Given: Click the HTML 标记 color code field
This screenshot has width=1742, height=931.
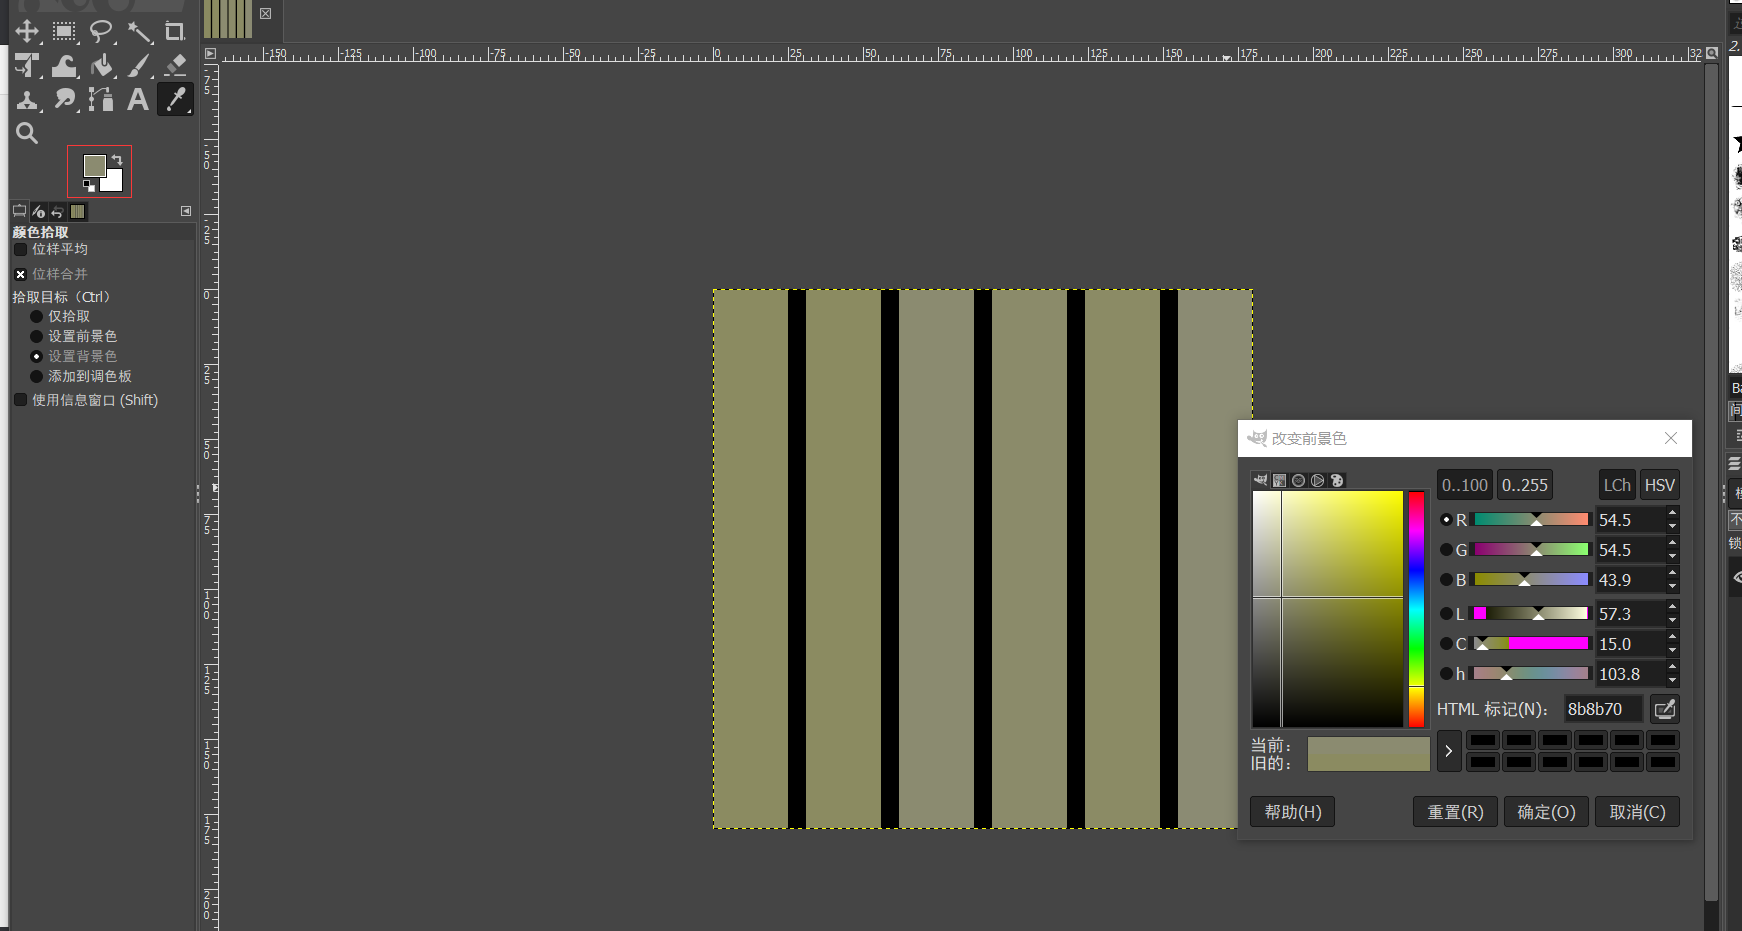Looking at the screenshot, I should point(1603,709).
